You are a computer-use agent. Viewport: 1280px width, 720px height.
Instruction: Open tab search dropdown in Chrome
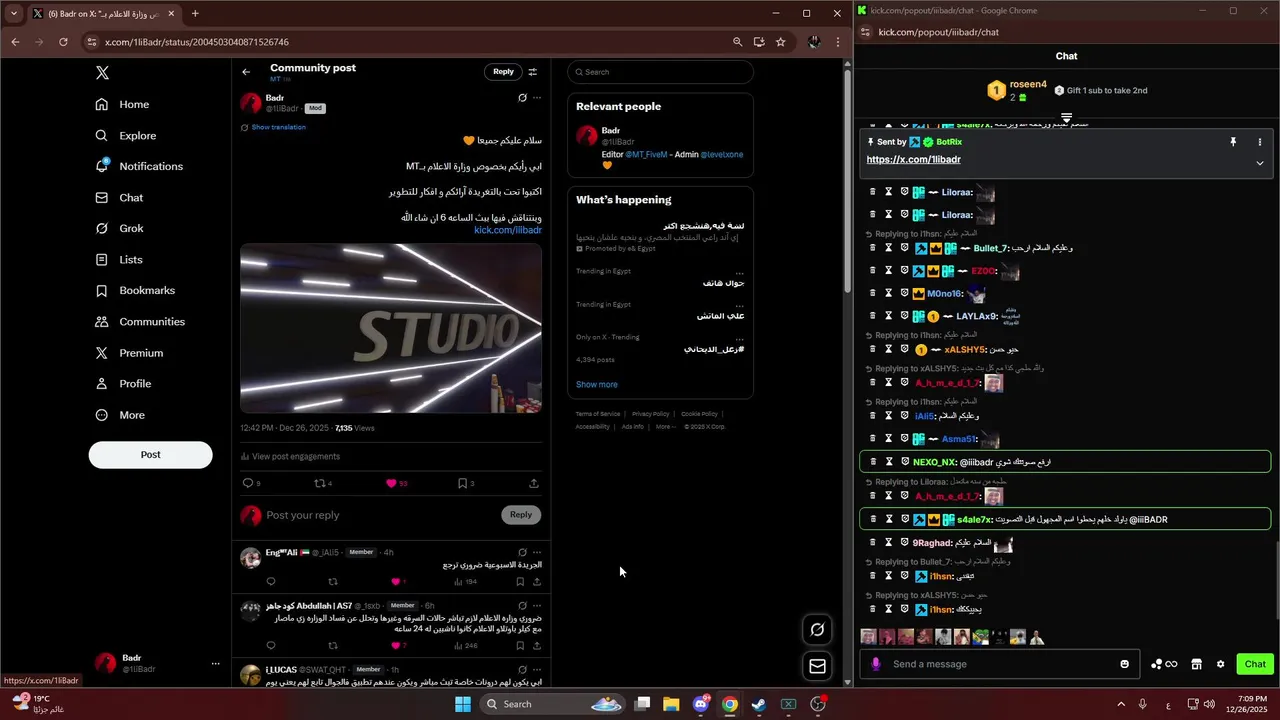13,14
